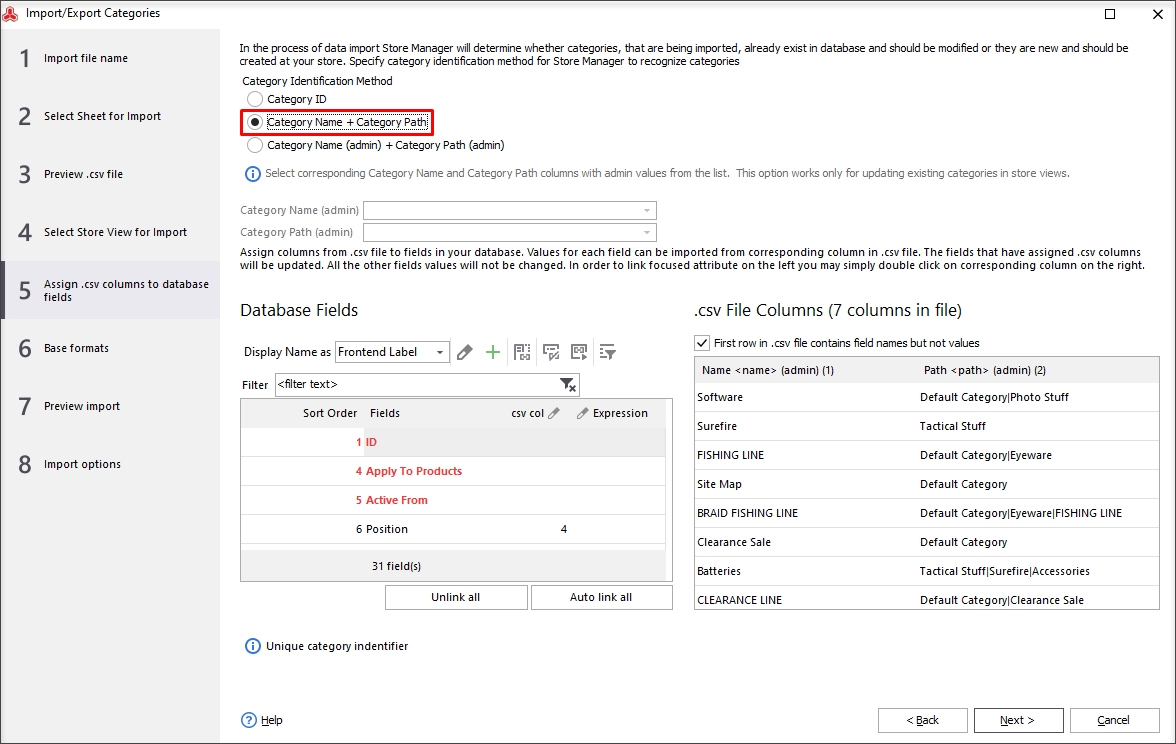Click the Help question mark icon
The width and height of the screenshot is (1176, 744).
point(249,720)
